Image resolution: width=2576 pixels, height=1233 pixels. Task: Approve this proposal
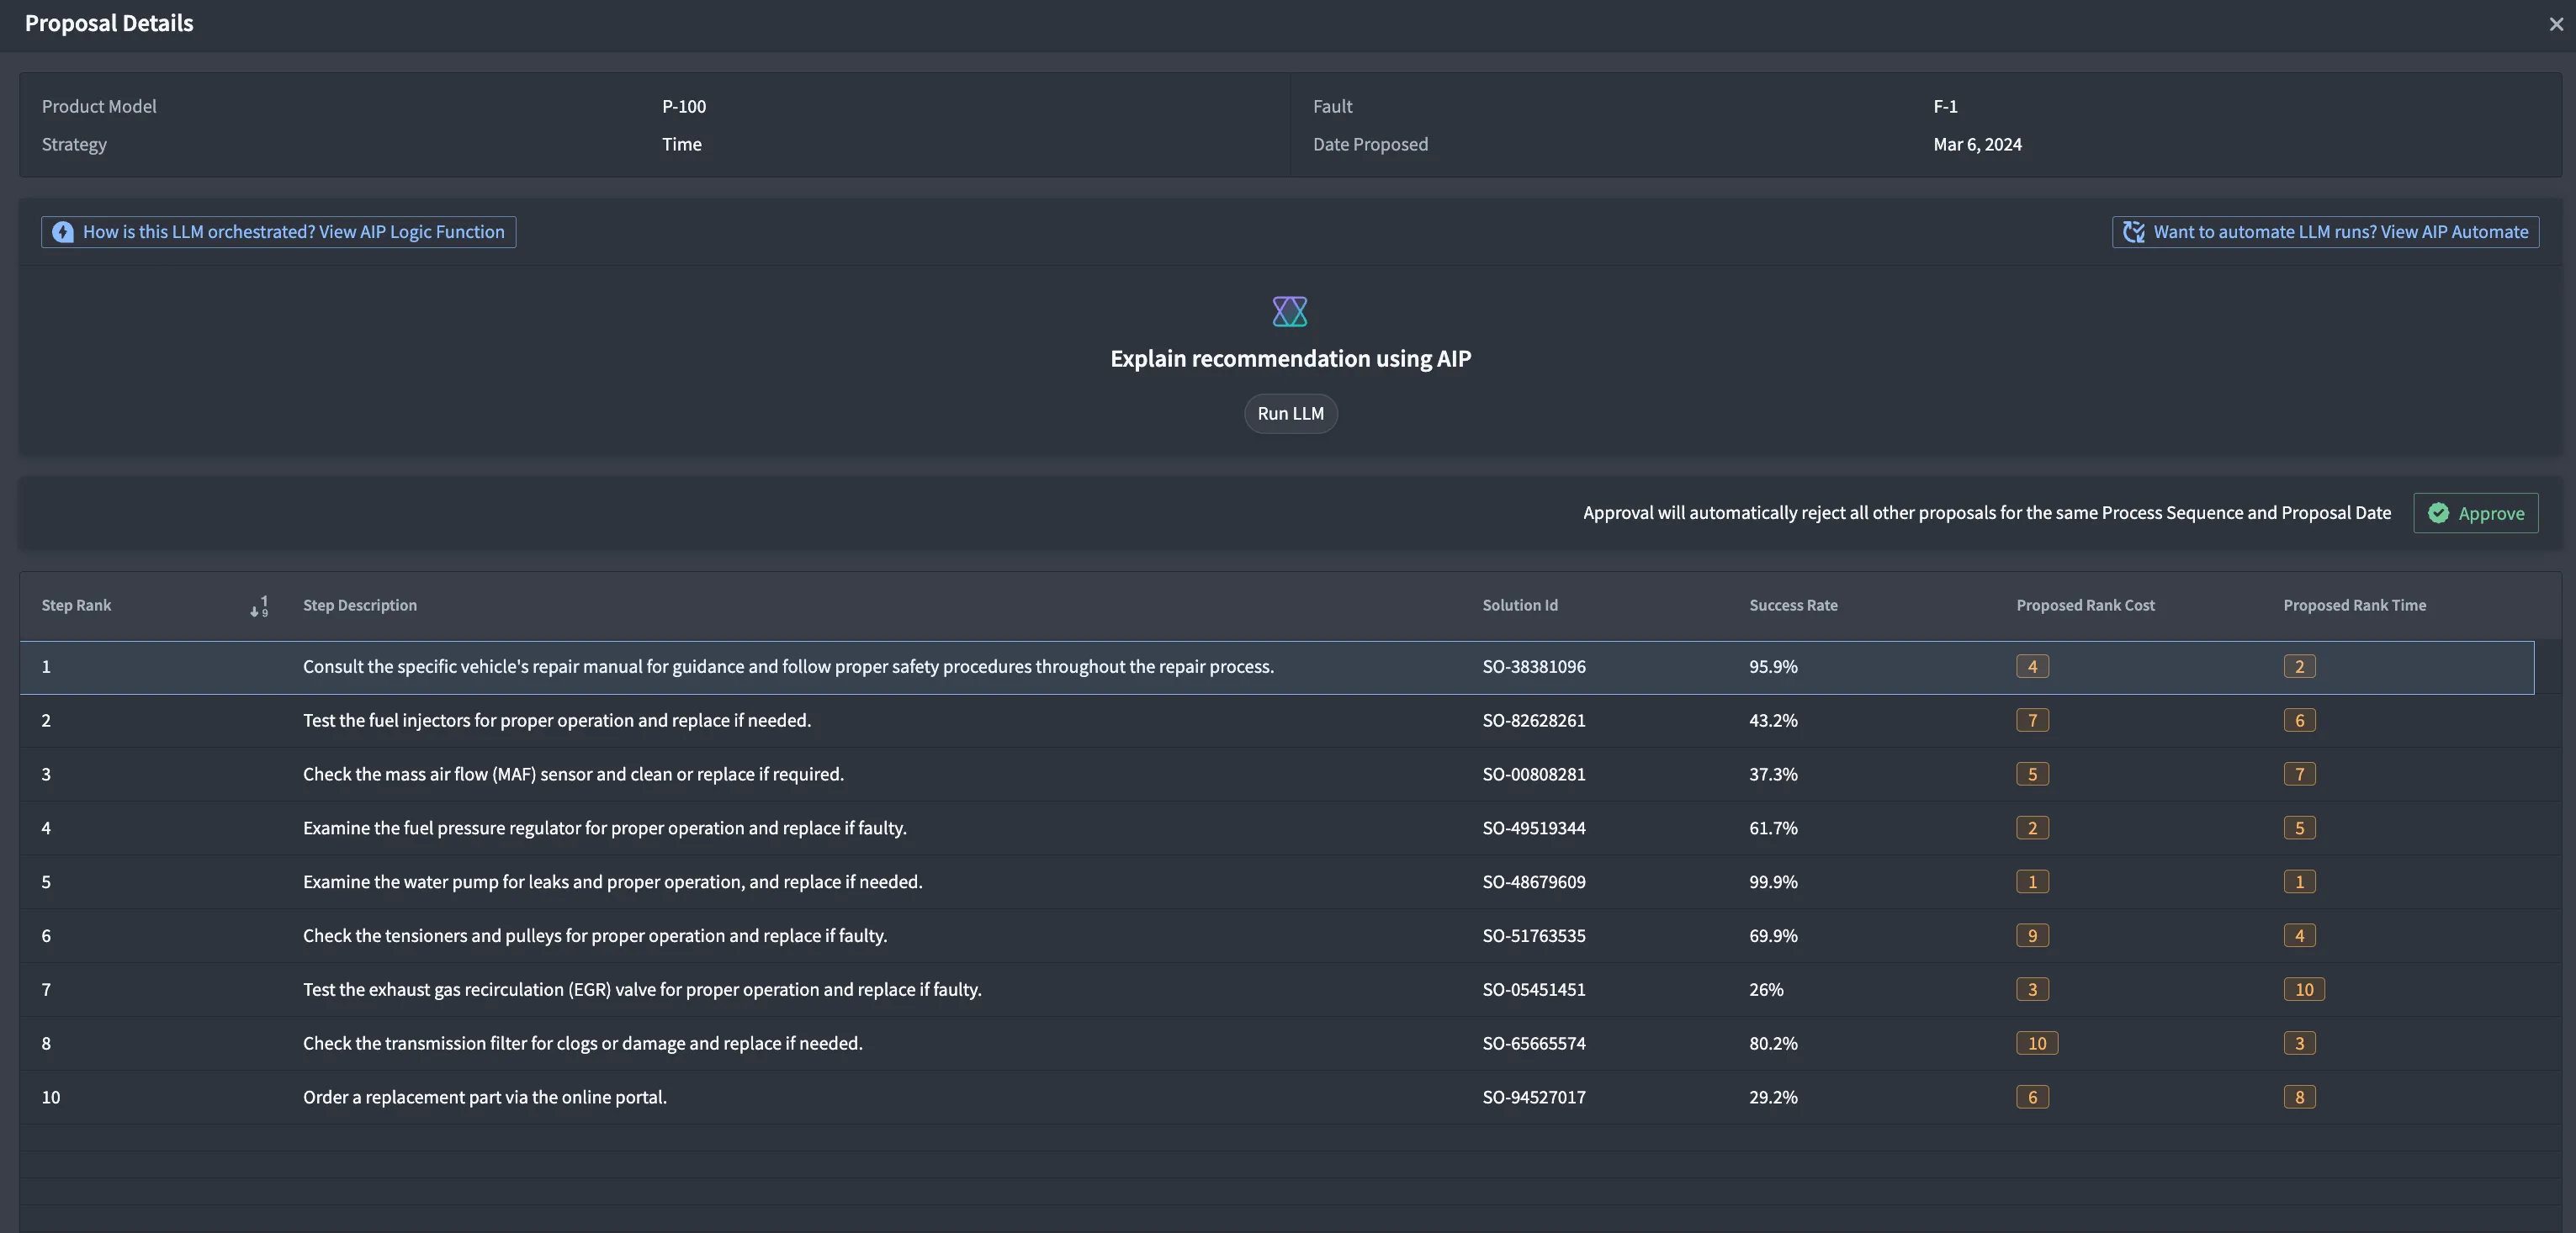pyautogui.click(x=2475, y=513)
